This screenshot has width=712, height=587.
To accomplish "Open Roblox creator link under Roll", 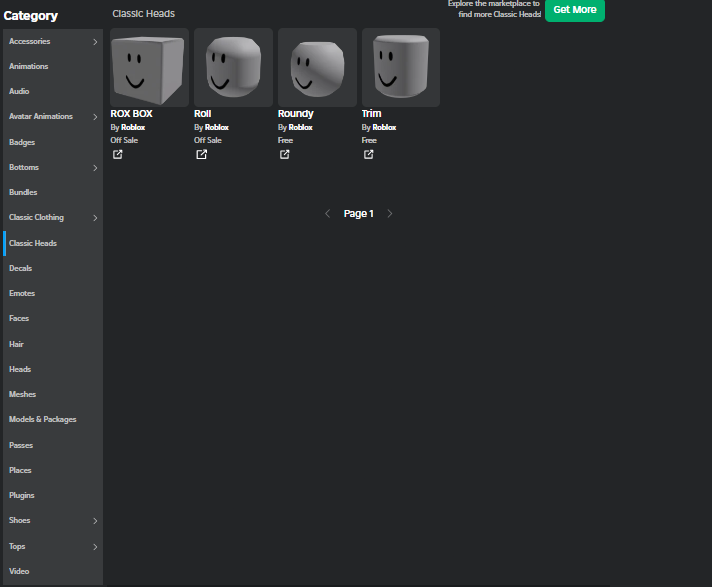I will click(217, 128).
